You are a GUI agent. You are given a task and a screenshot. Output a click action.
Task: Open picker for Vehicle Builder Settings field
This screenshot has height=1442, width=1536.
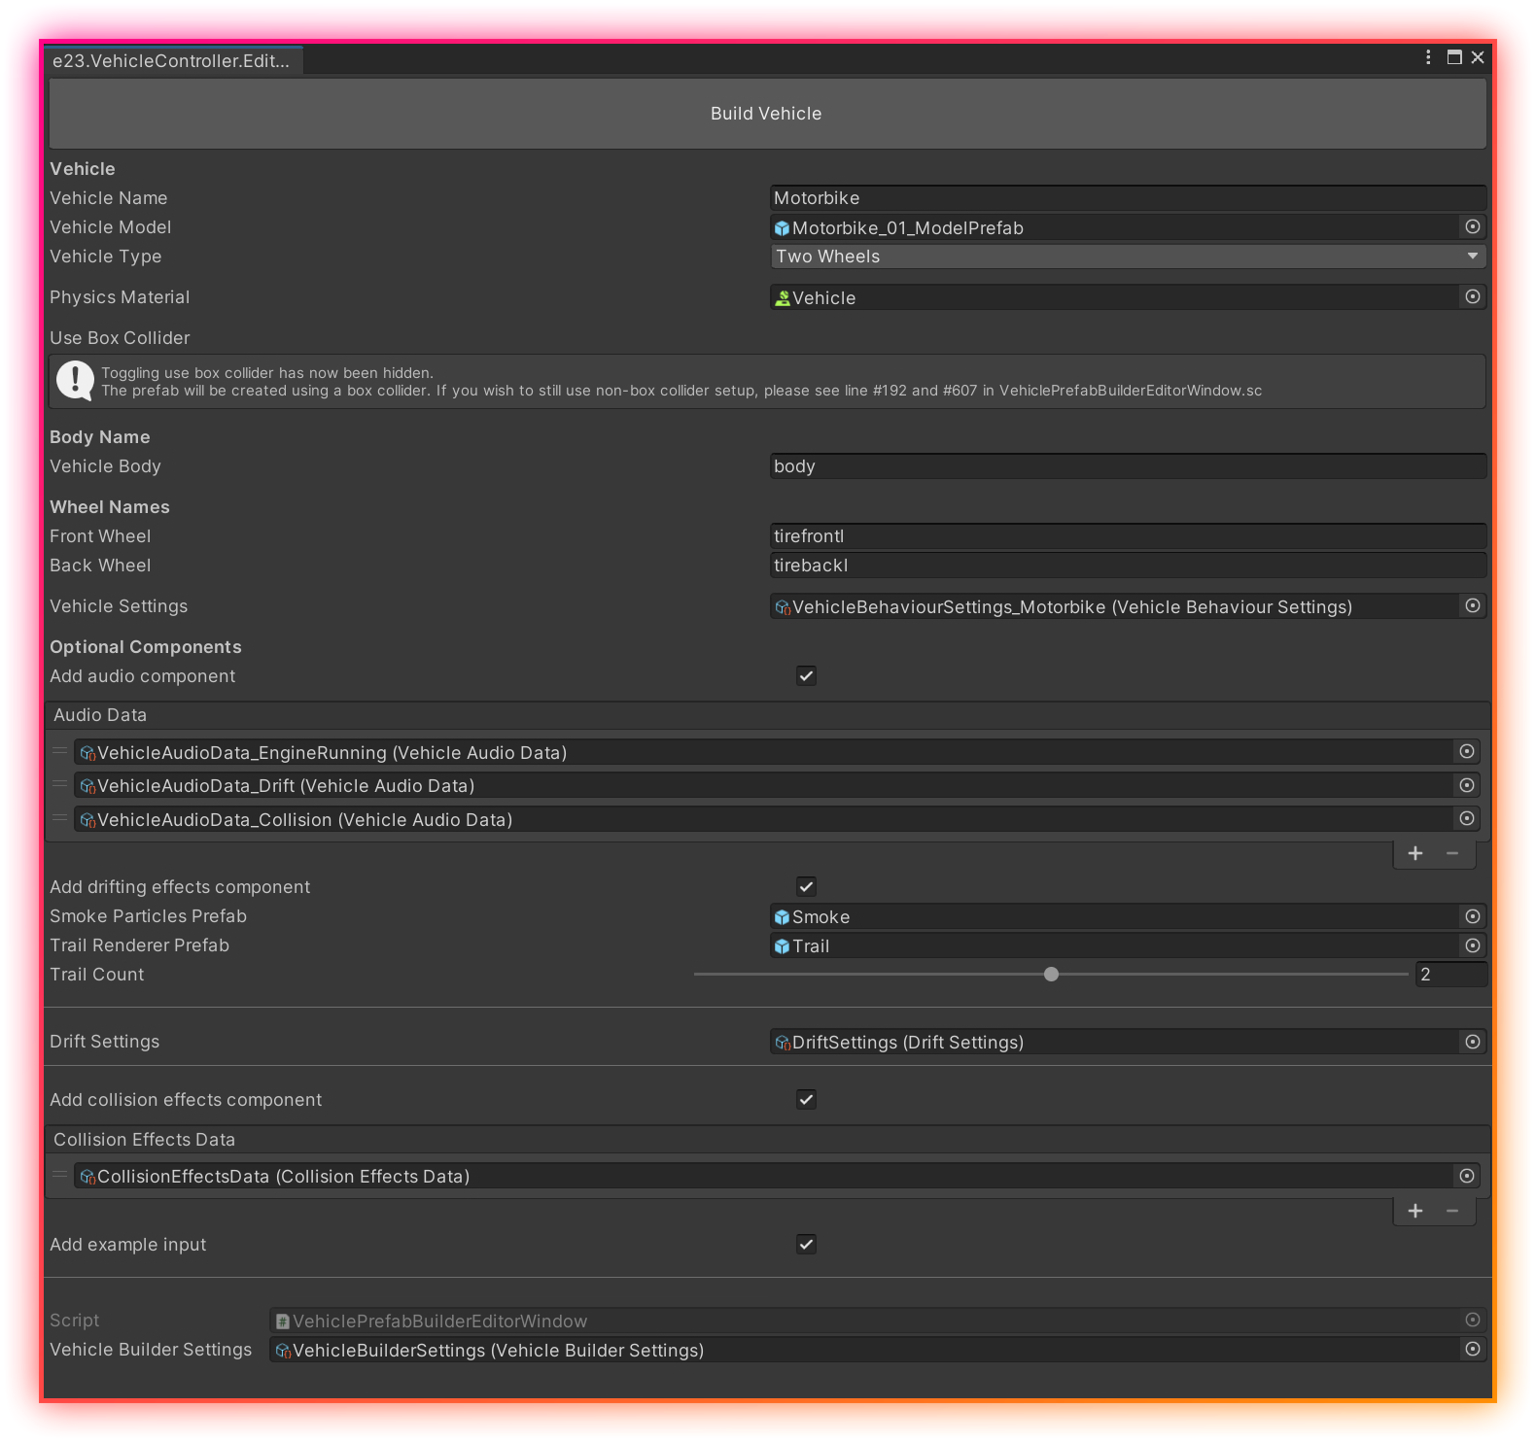1472,1350
